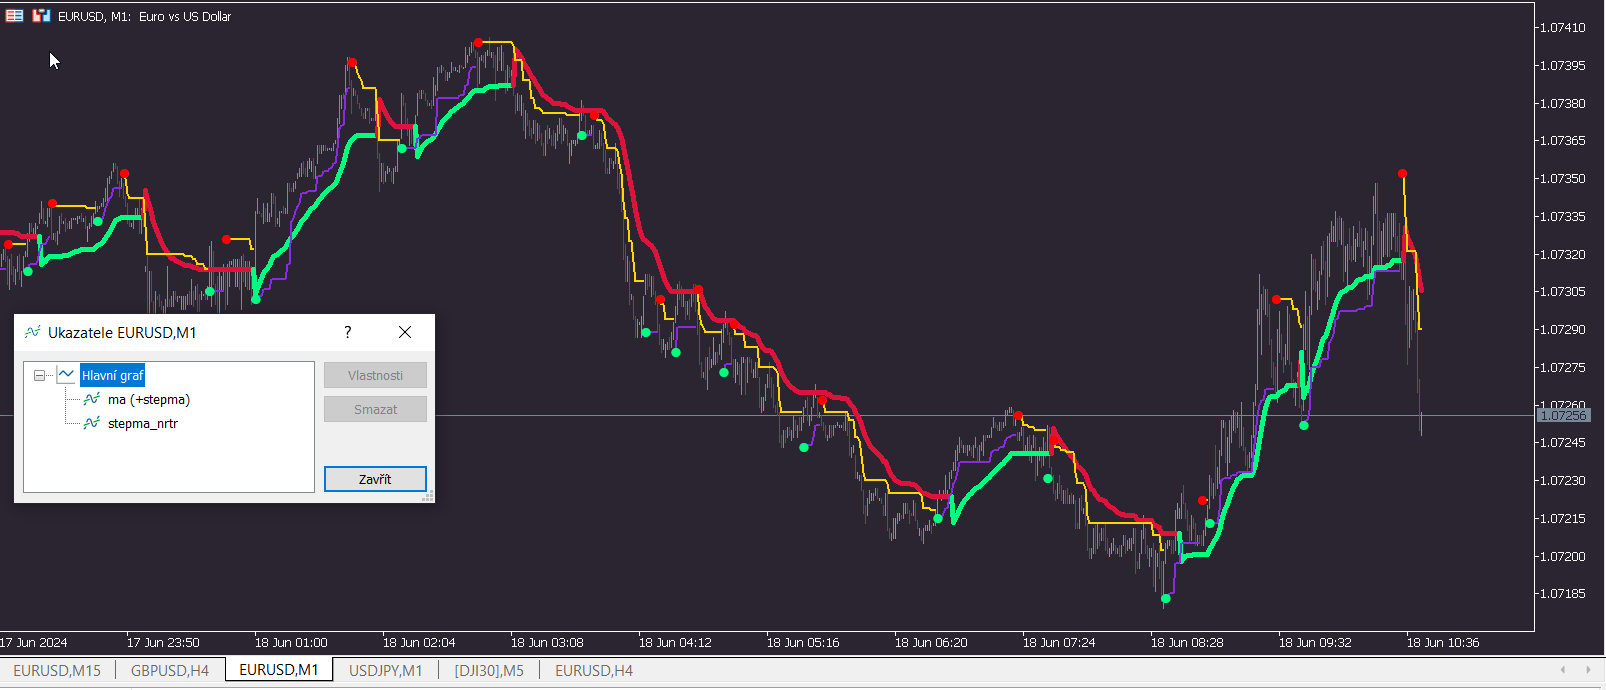
Task: Select the EURUSD,M1 chart tab
Action: pyautogui.click(x=279, y=670)
